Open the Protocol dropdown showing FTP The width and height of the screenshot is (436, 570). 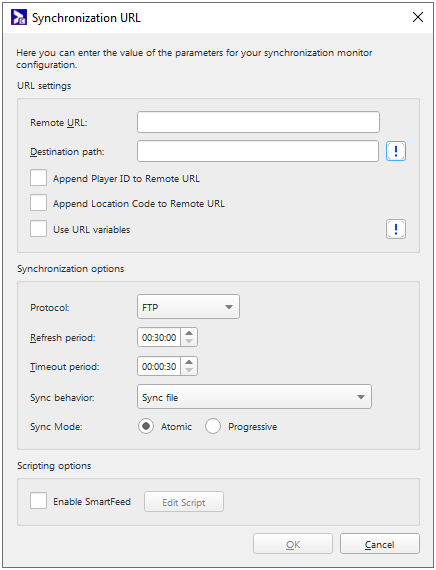188,307
